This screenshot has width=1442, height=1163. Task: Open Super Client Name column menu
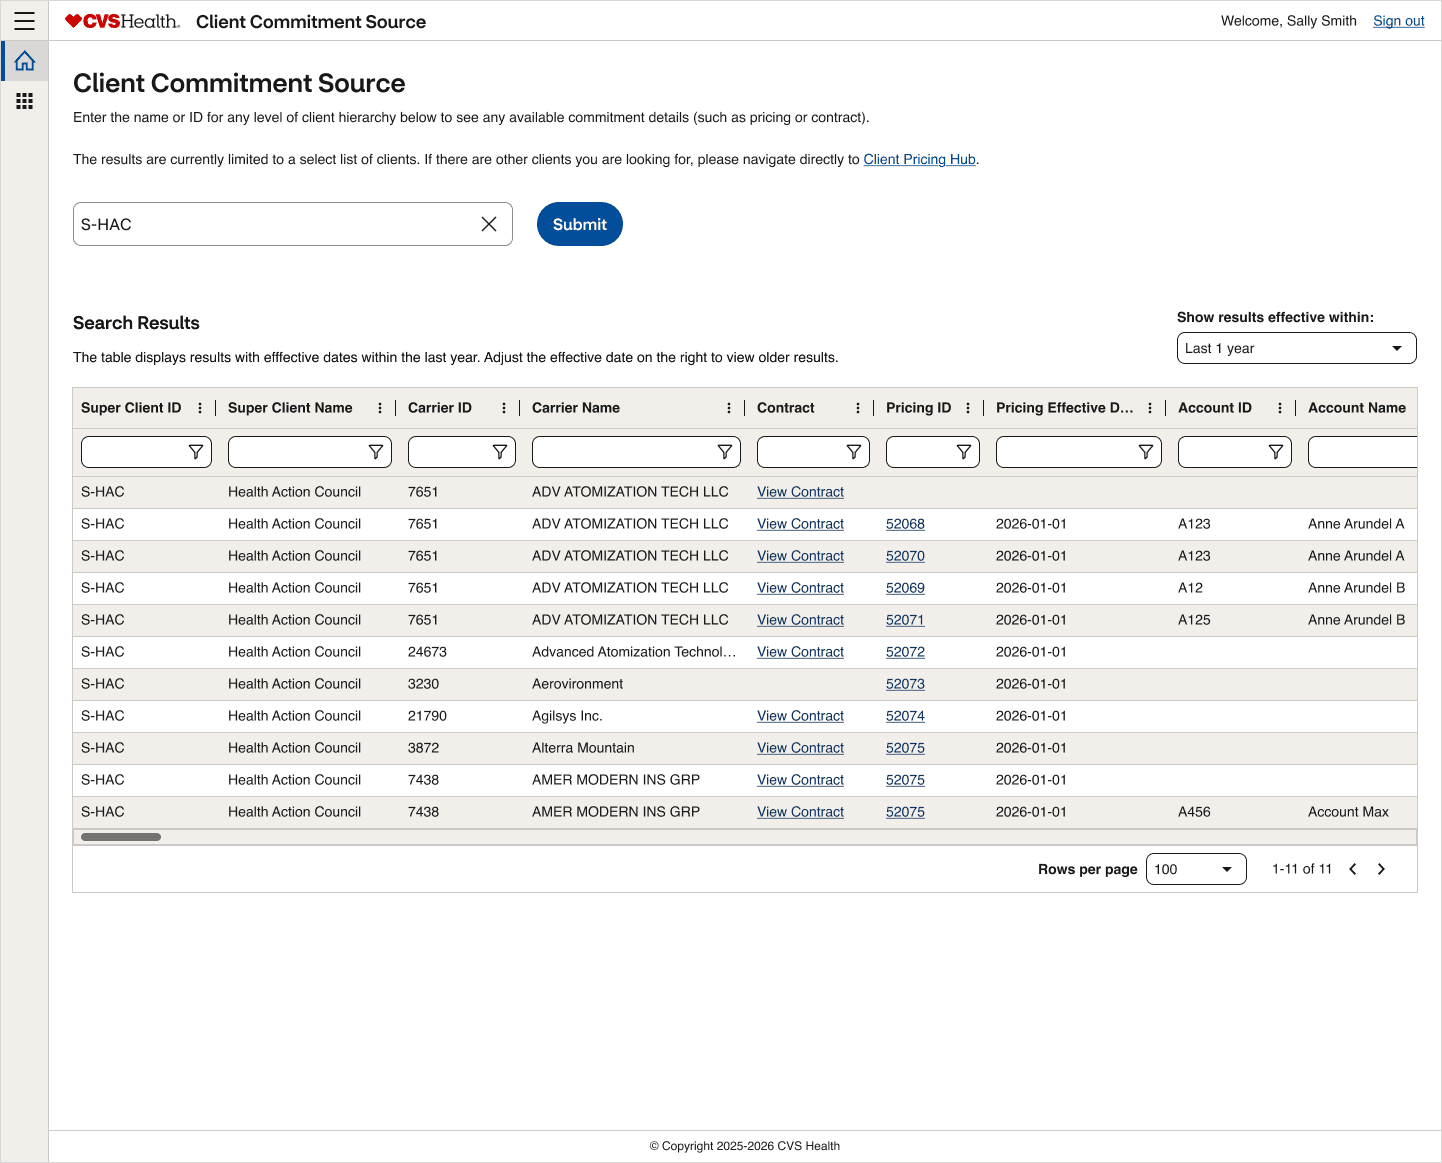pyautogui.click(x=380, y=408)
